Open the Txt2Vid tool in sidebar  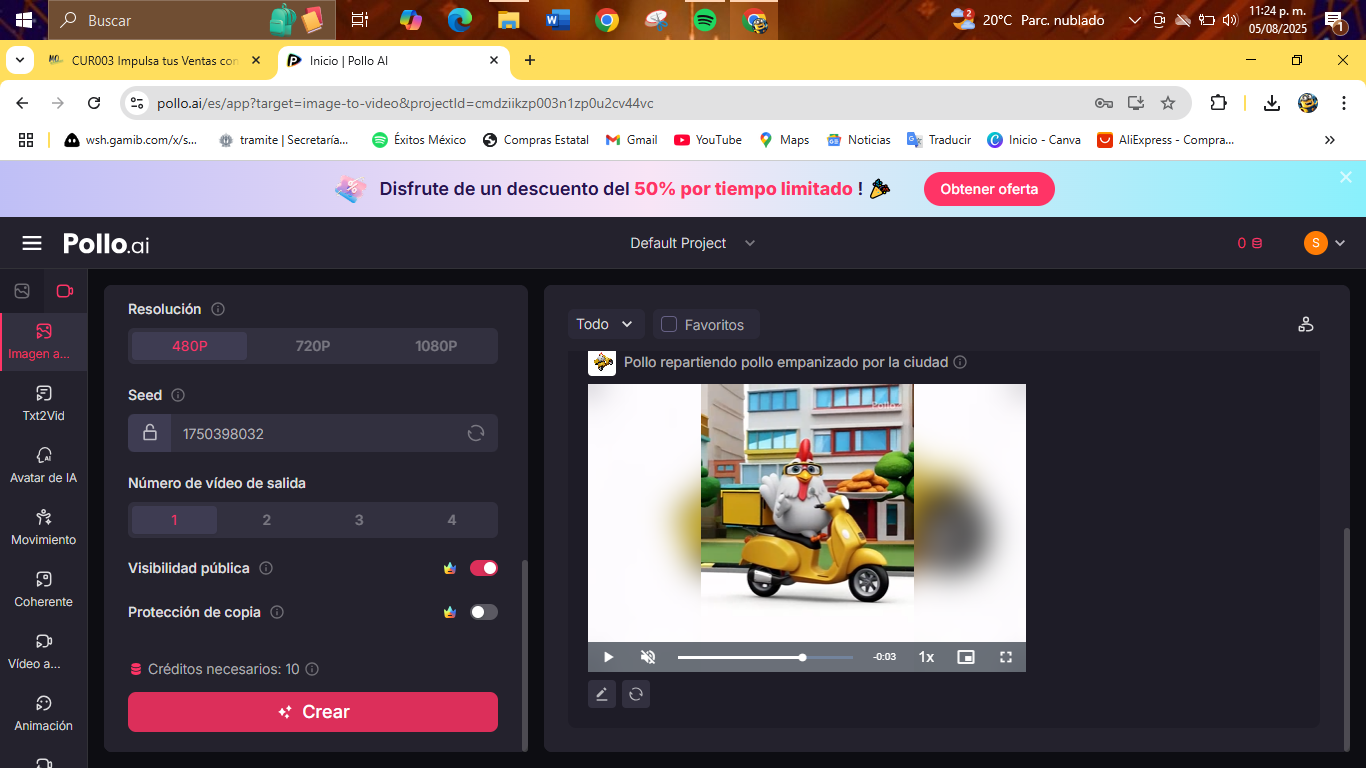click(43, 403)
